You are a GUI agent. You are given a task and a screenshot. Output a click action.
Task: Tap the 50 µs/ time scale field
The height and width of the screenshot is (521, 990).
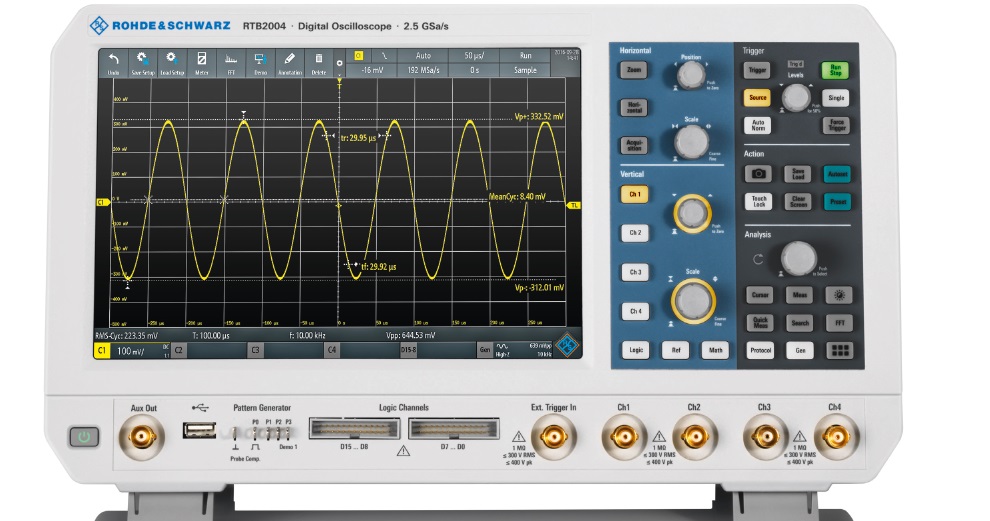(x=474, y=56)
